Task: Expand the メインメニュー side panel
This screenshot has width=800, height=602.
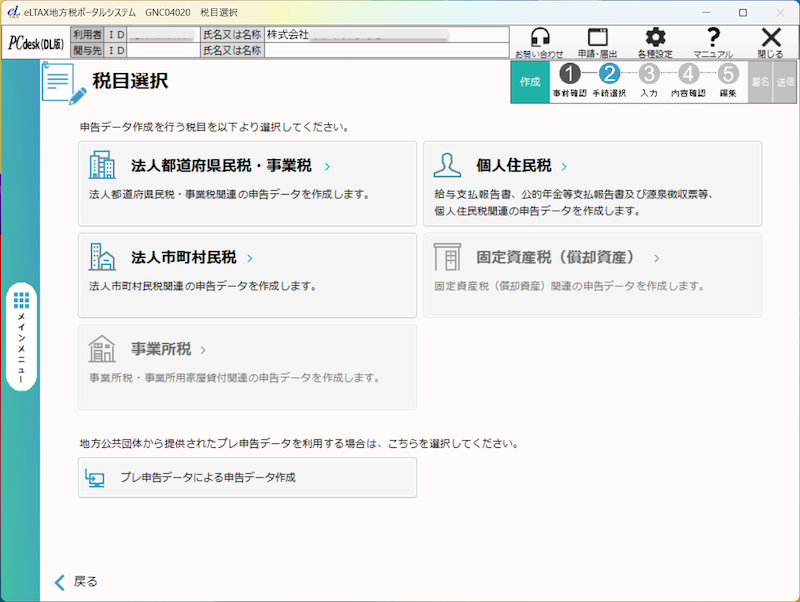Action: [x=21, y=337]
